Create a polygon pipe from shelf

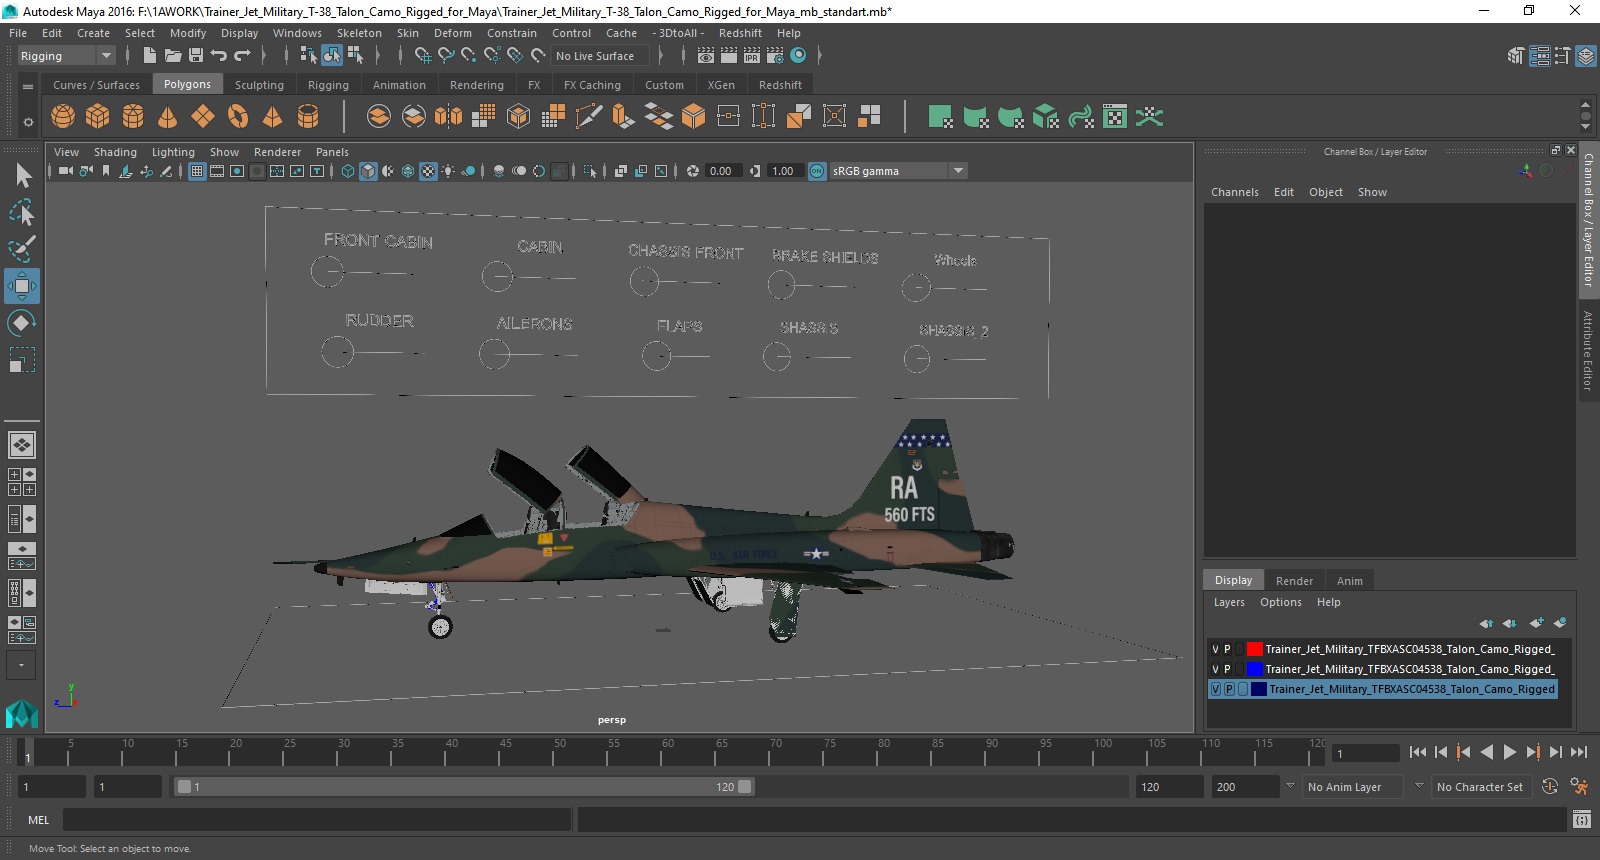click(308, 117)
